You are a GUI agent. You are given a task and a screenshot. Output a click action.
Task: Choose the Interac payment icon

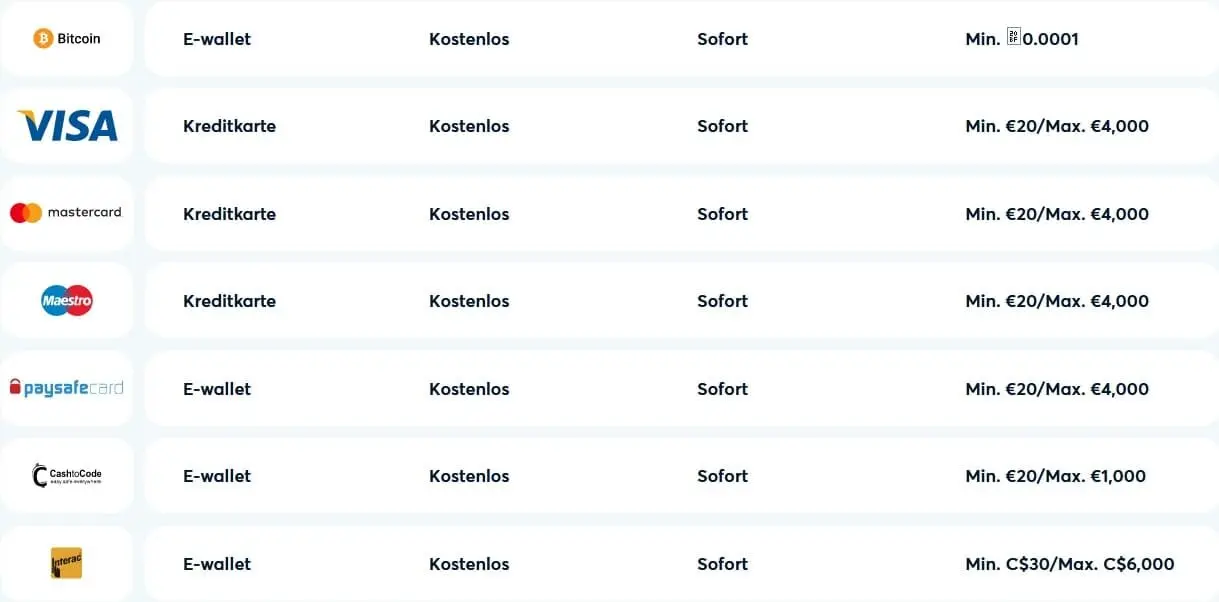pos(66,563)
